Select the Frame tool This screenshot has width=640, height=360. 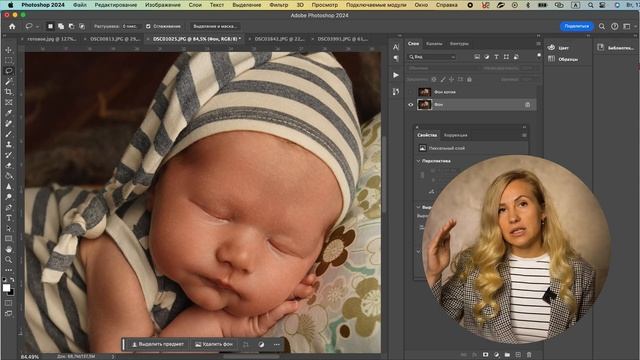[x=9, y=102]
